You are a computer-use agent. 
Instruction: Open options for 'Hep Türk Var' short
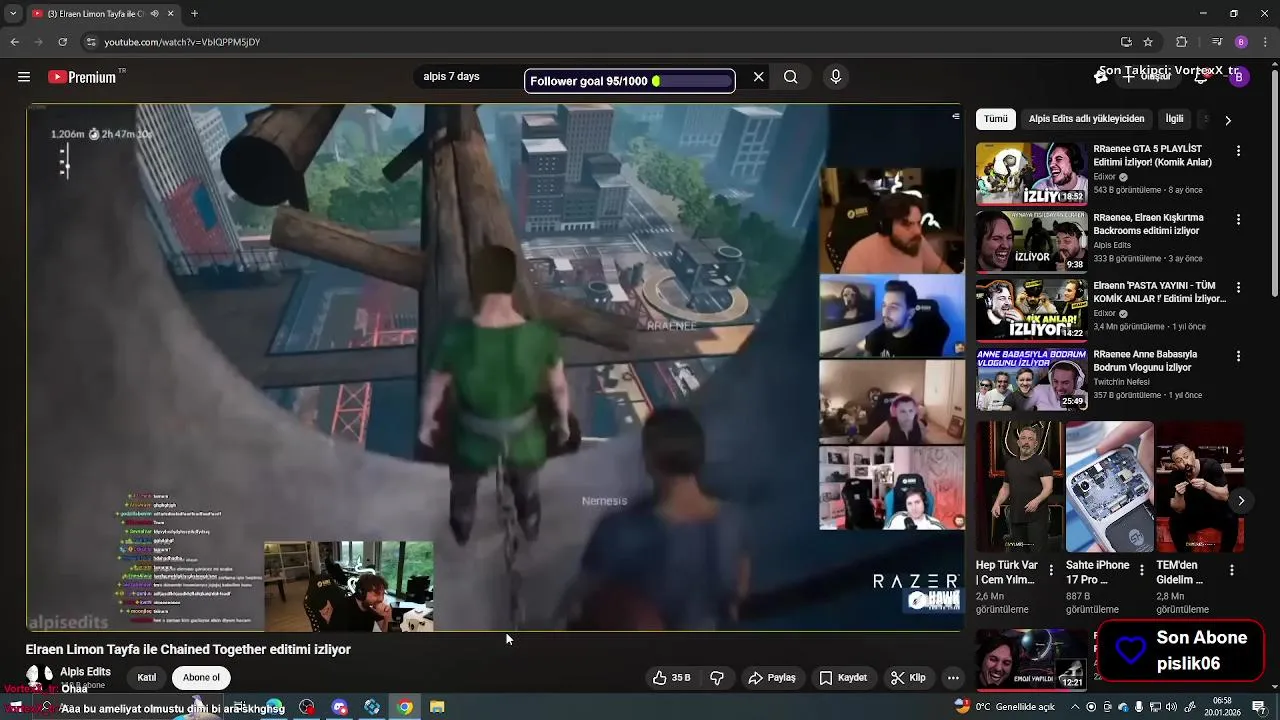coord(1051,570)
